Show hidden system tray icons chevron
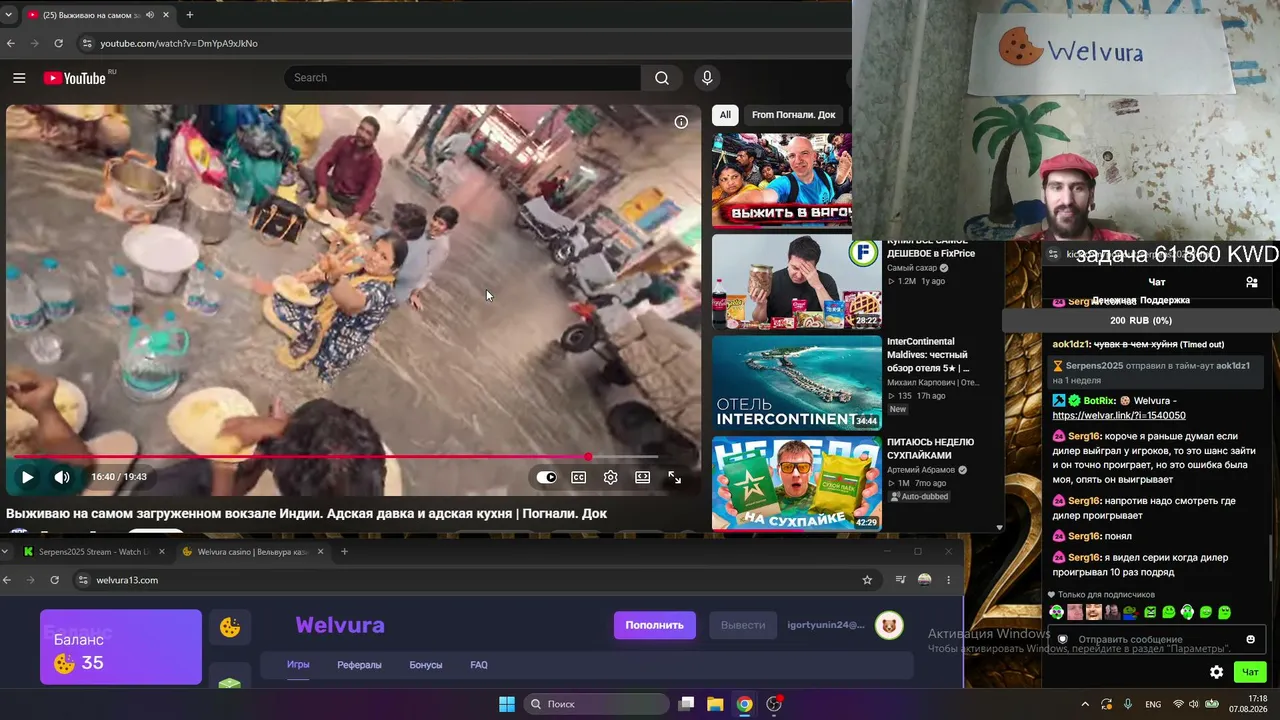The height and width of the screenshot is (720, 1280). (1085, 704)
